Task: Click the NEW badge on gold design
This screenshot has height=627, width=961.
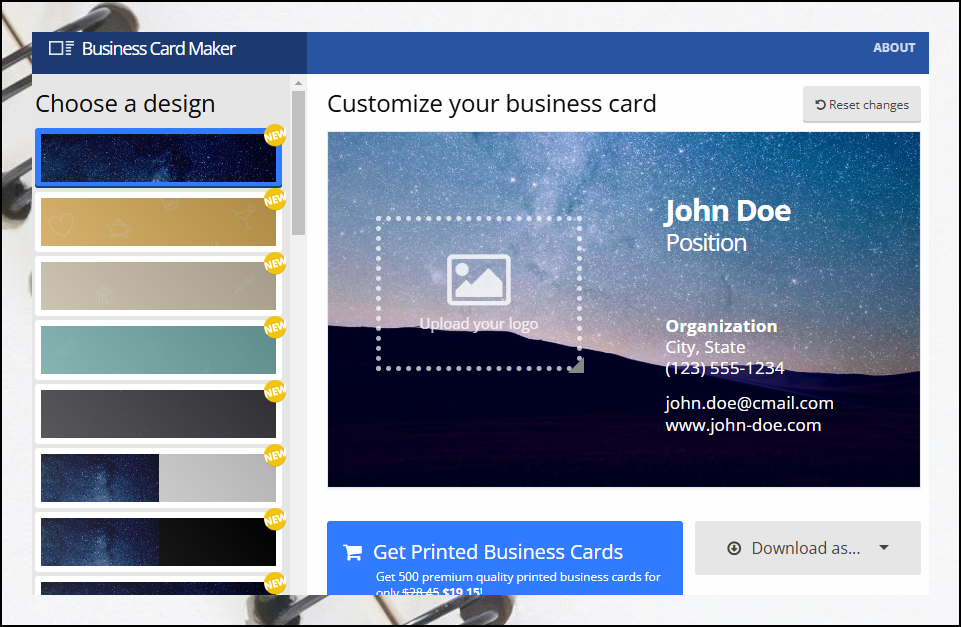Action: point(275,199)
